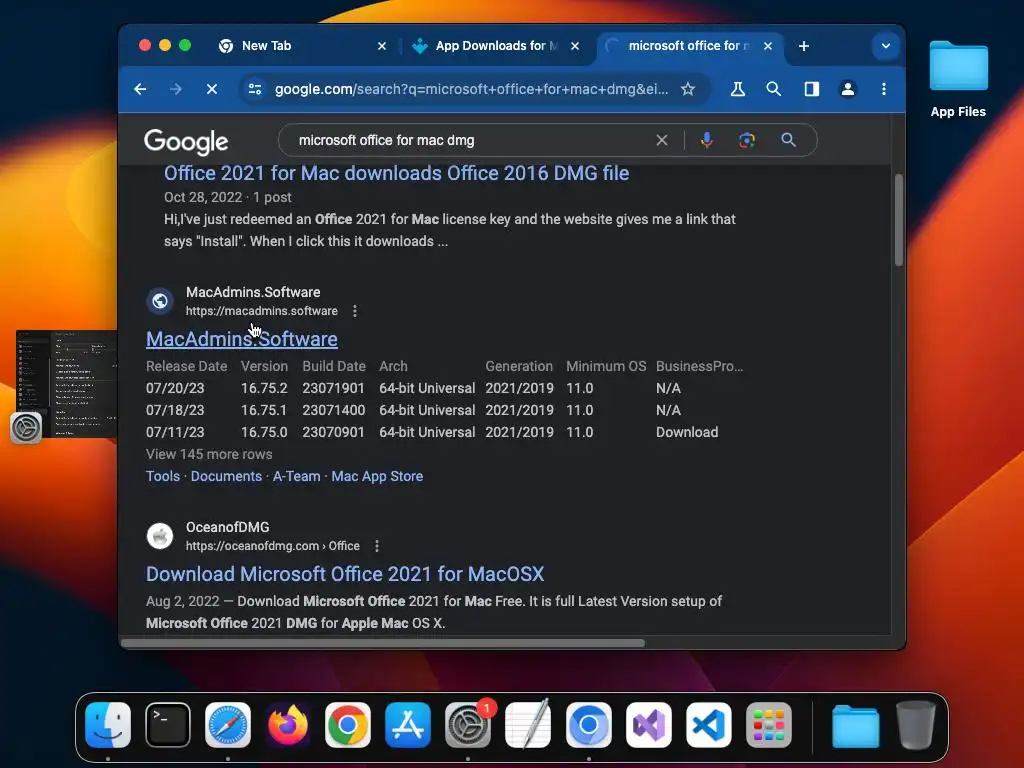Open the Tools sitelink
Screen dimensions: 1024x768
[163, 476]
